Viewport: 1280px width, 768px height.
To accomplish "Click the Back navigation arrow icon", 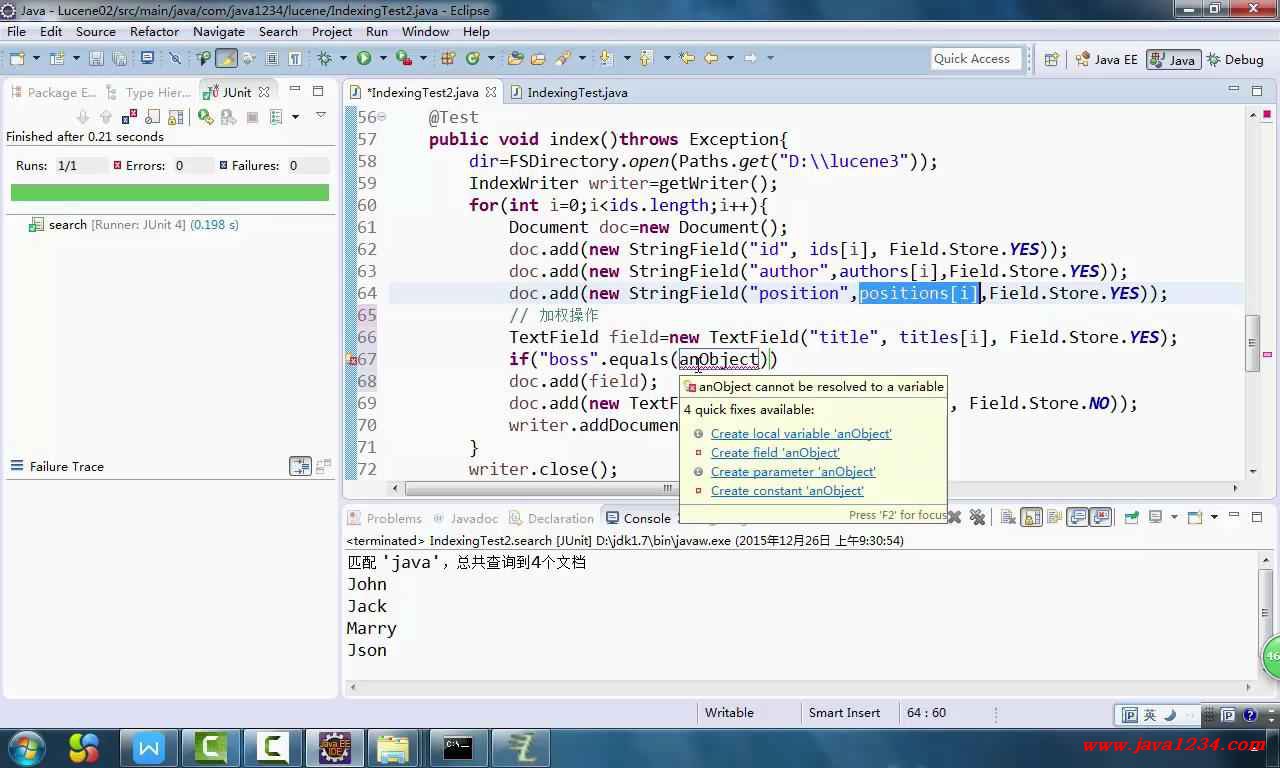I will 711,58.
